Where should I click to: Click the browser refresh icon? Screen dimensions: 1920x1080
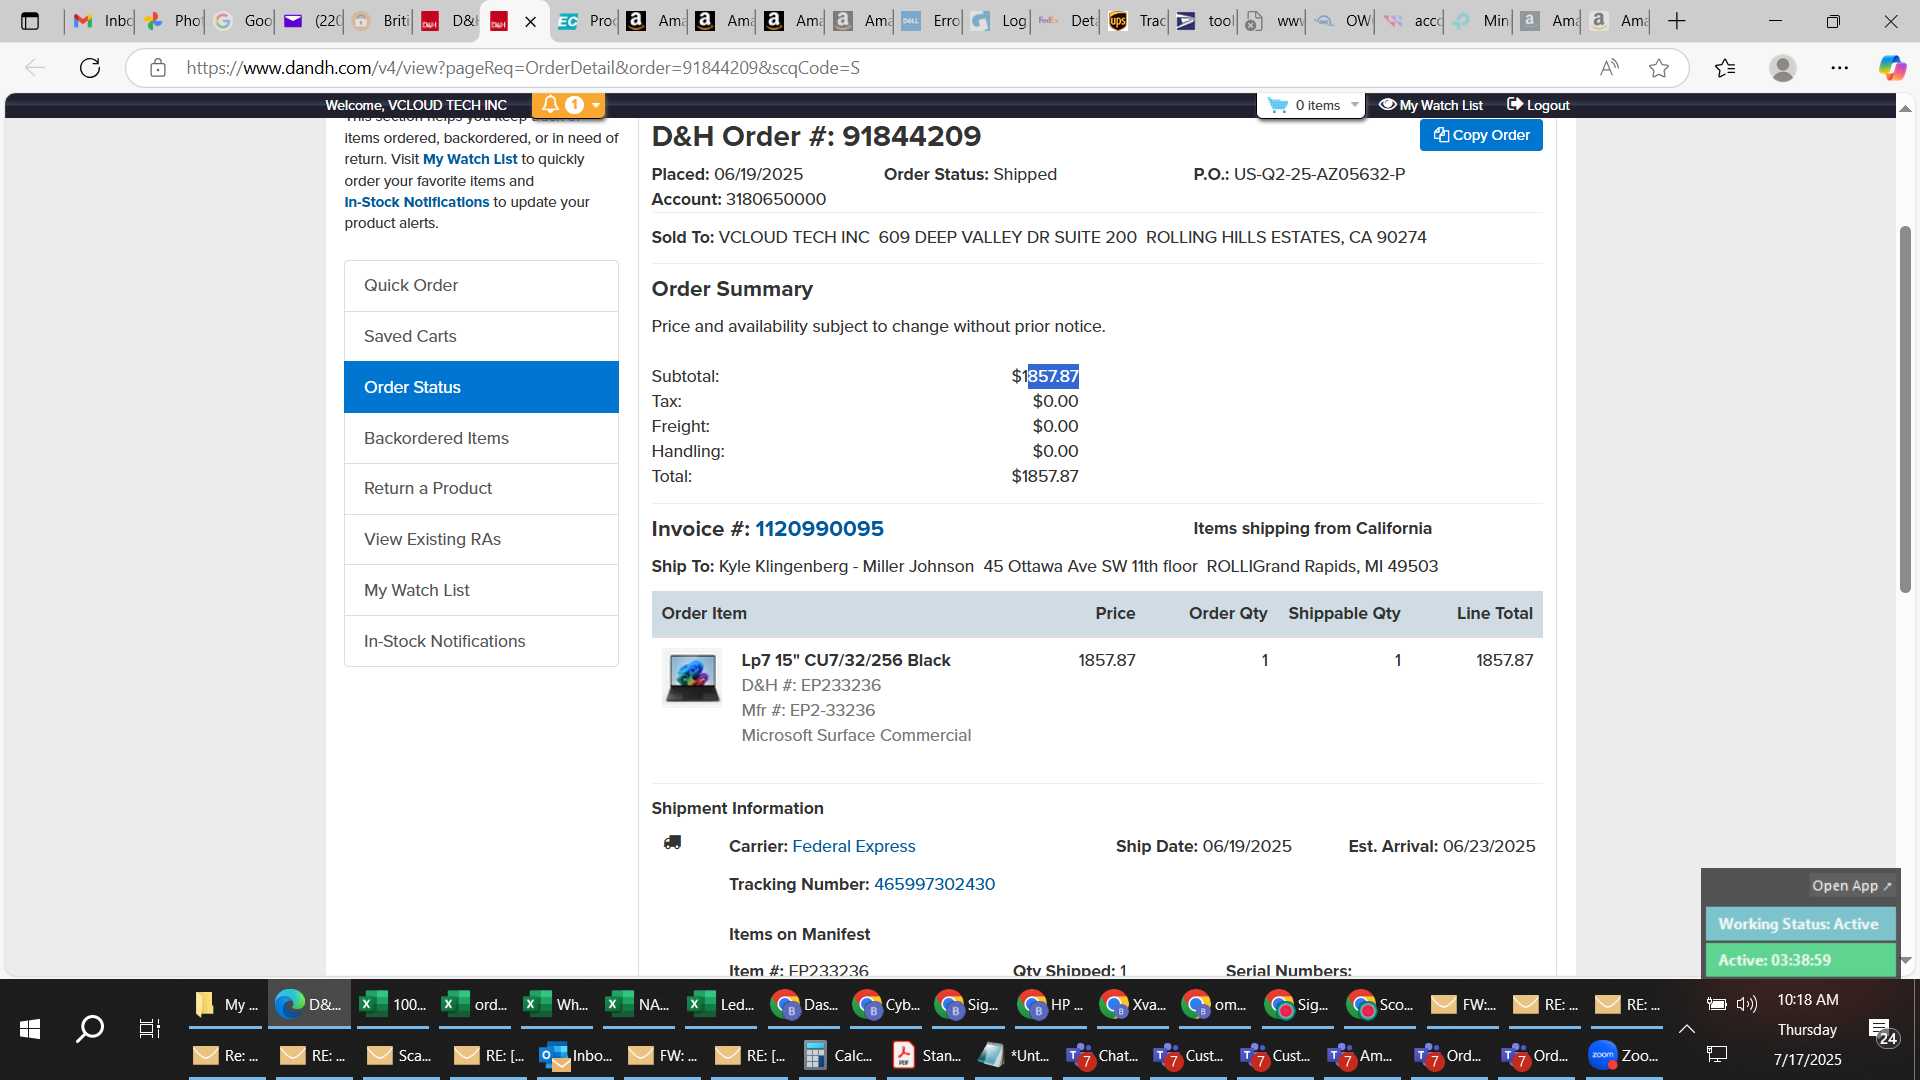pyautogui.click(x=90, y=68)
